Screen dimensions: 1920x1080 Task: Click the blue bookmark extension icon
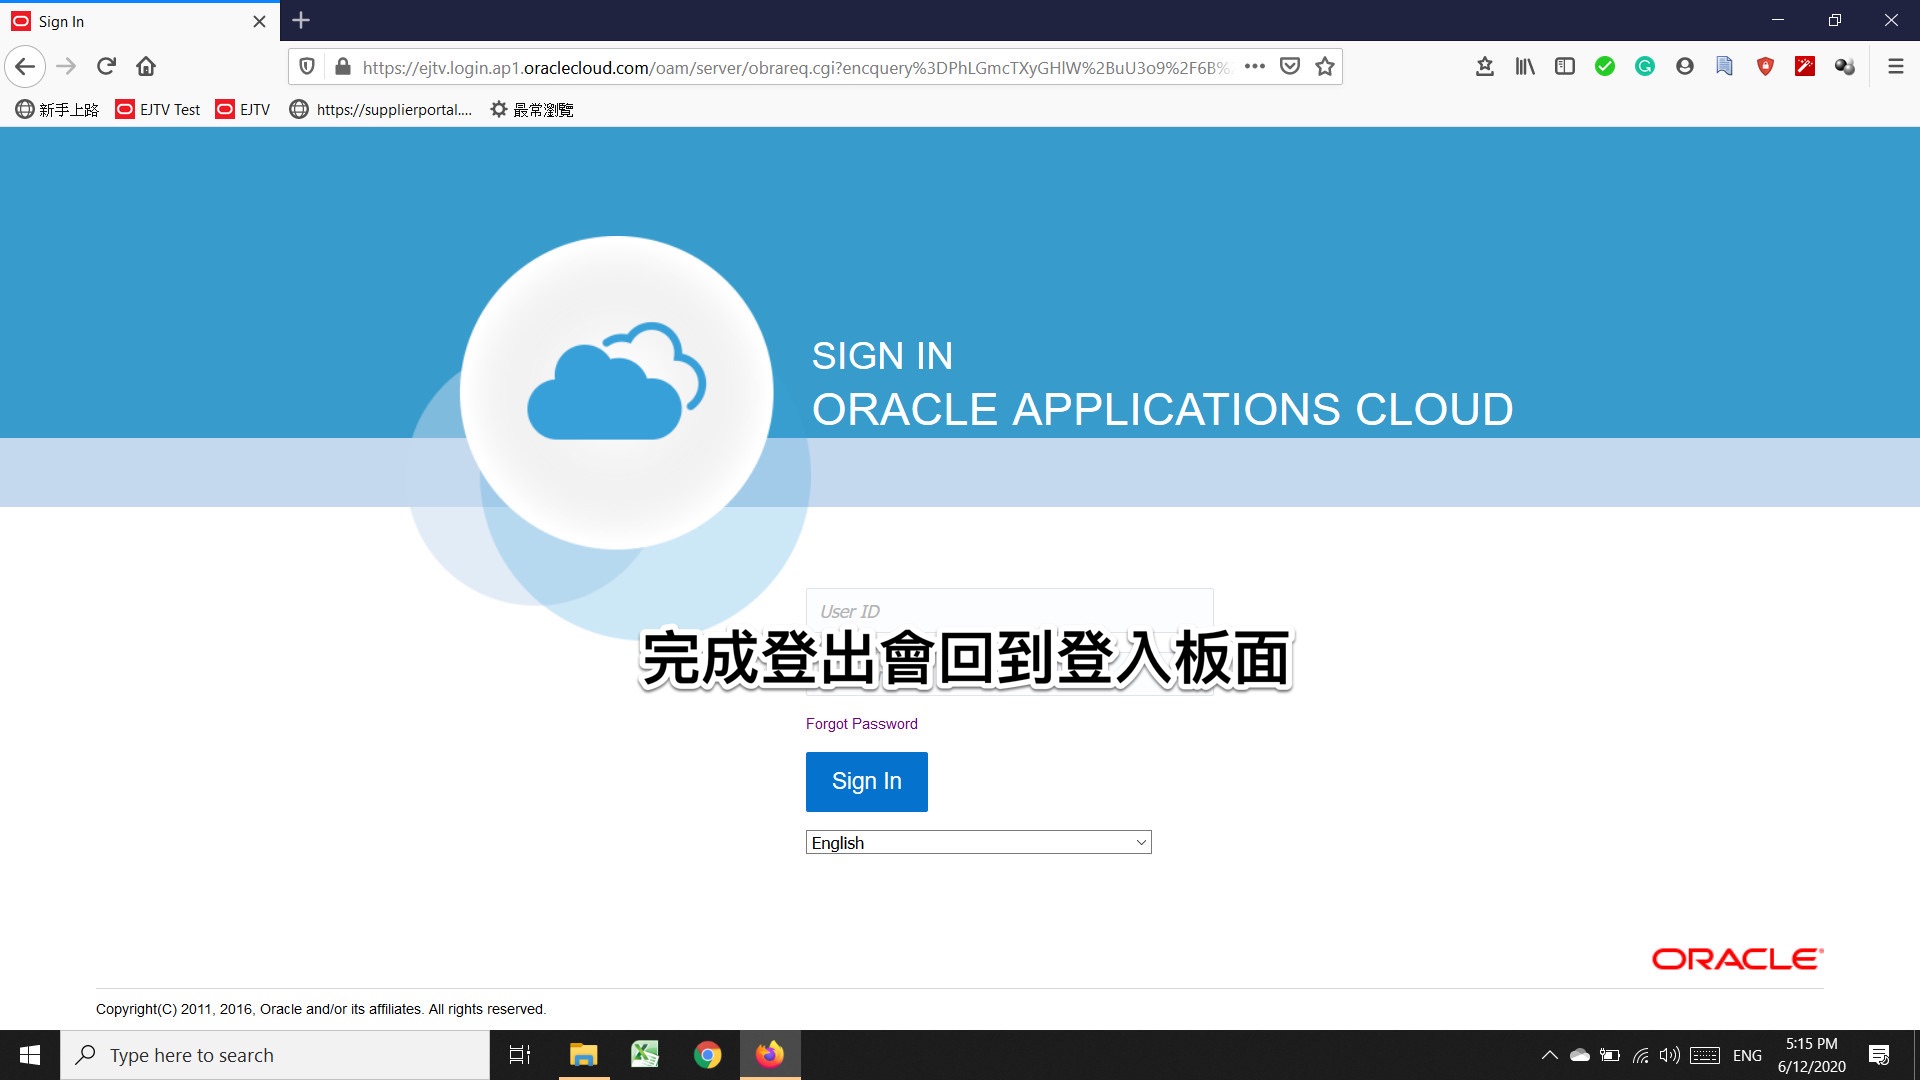(1725, 67)
